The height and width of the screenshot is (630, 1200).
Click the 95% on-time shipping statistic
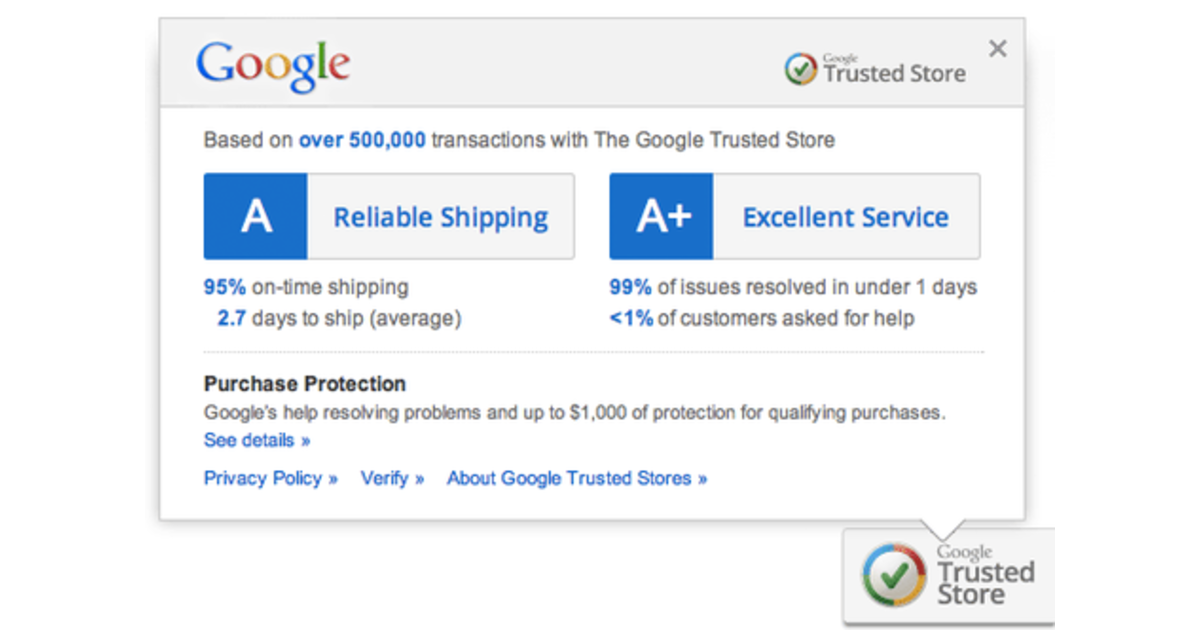[305, 287]
